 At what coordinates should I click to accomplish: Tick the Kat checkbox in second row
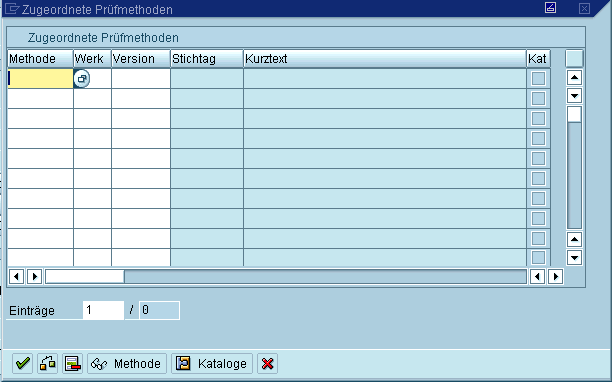(538, 98)
